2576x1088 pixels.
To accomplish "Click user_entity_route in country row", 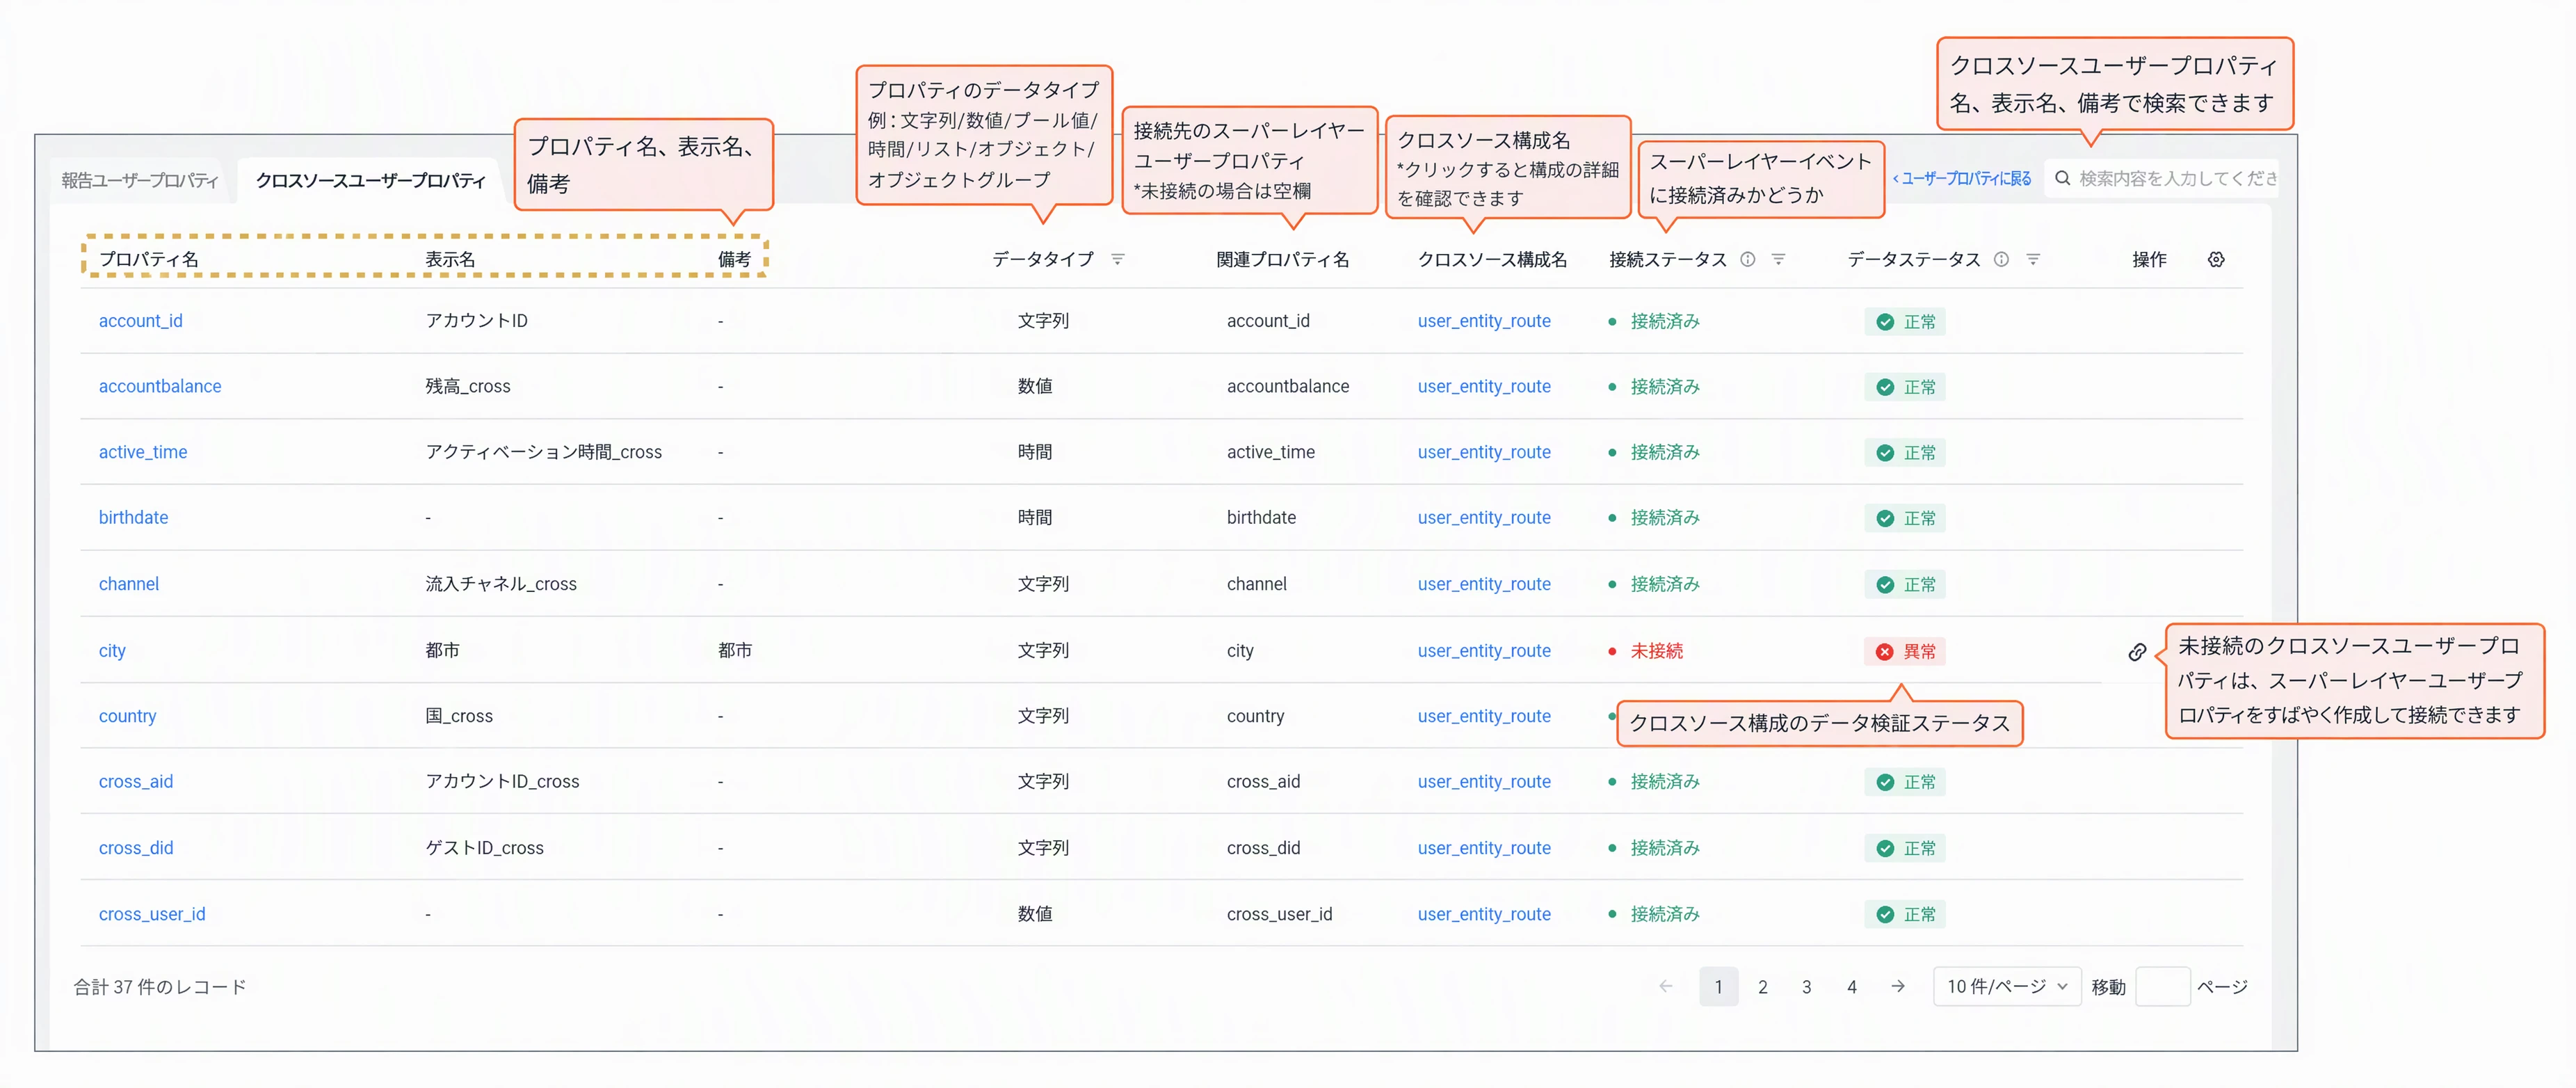I will point(1484,716).
